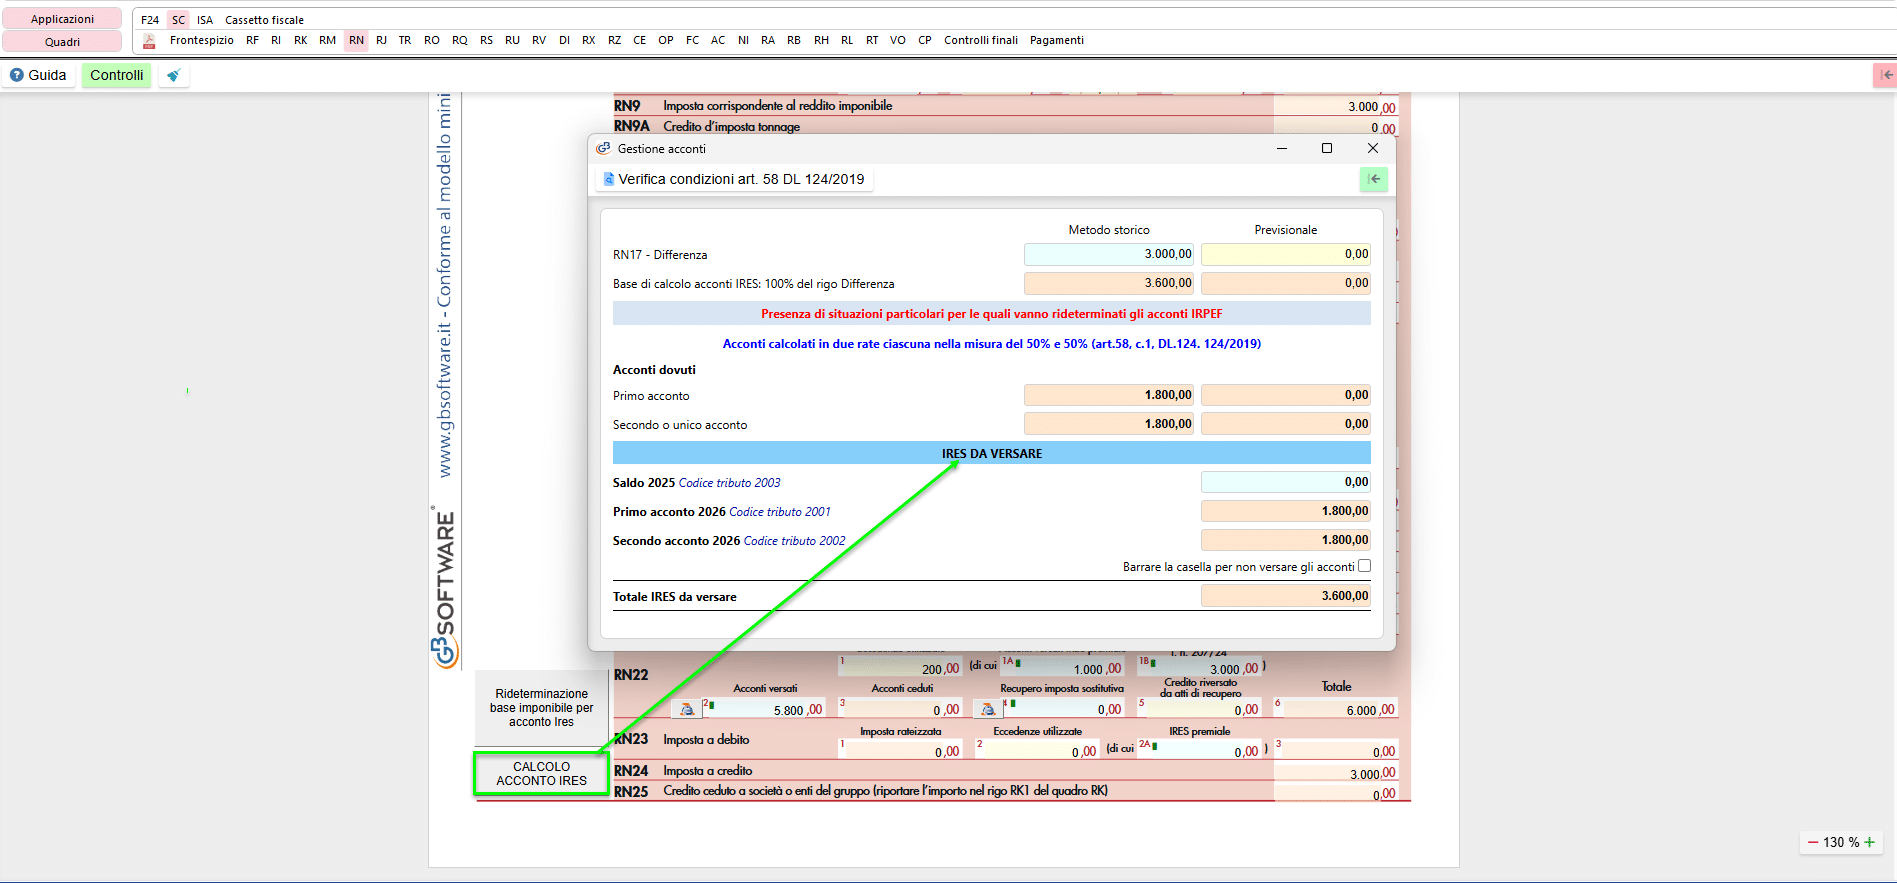Click the Totale IRES da versare field
Viewport: 1897px width, 883px height.
coord(1286,596)
